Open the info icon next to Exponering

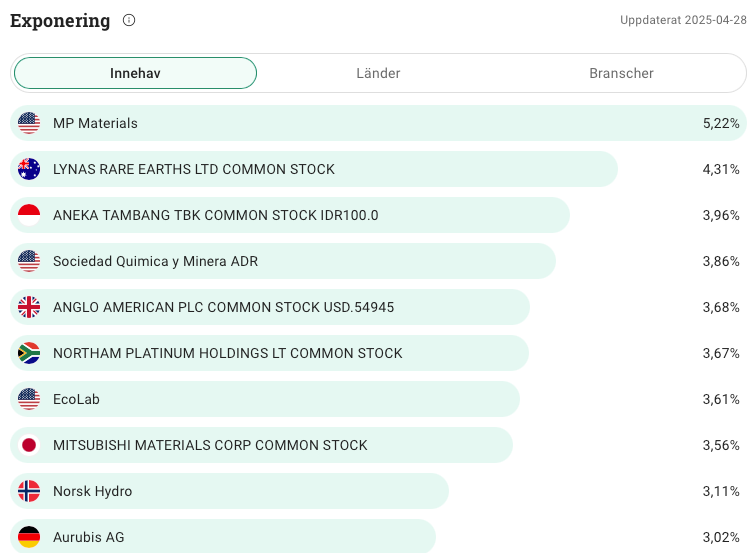[129, 20]
